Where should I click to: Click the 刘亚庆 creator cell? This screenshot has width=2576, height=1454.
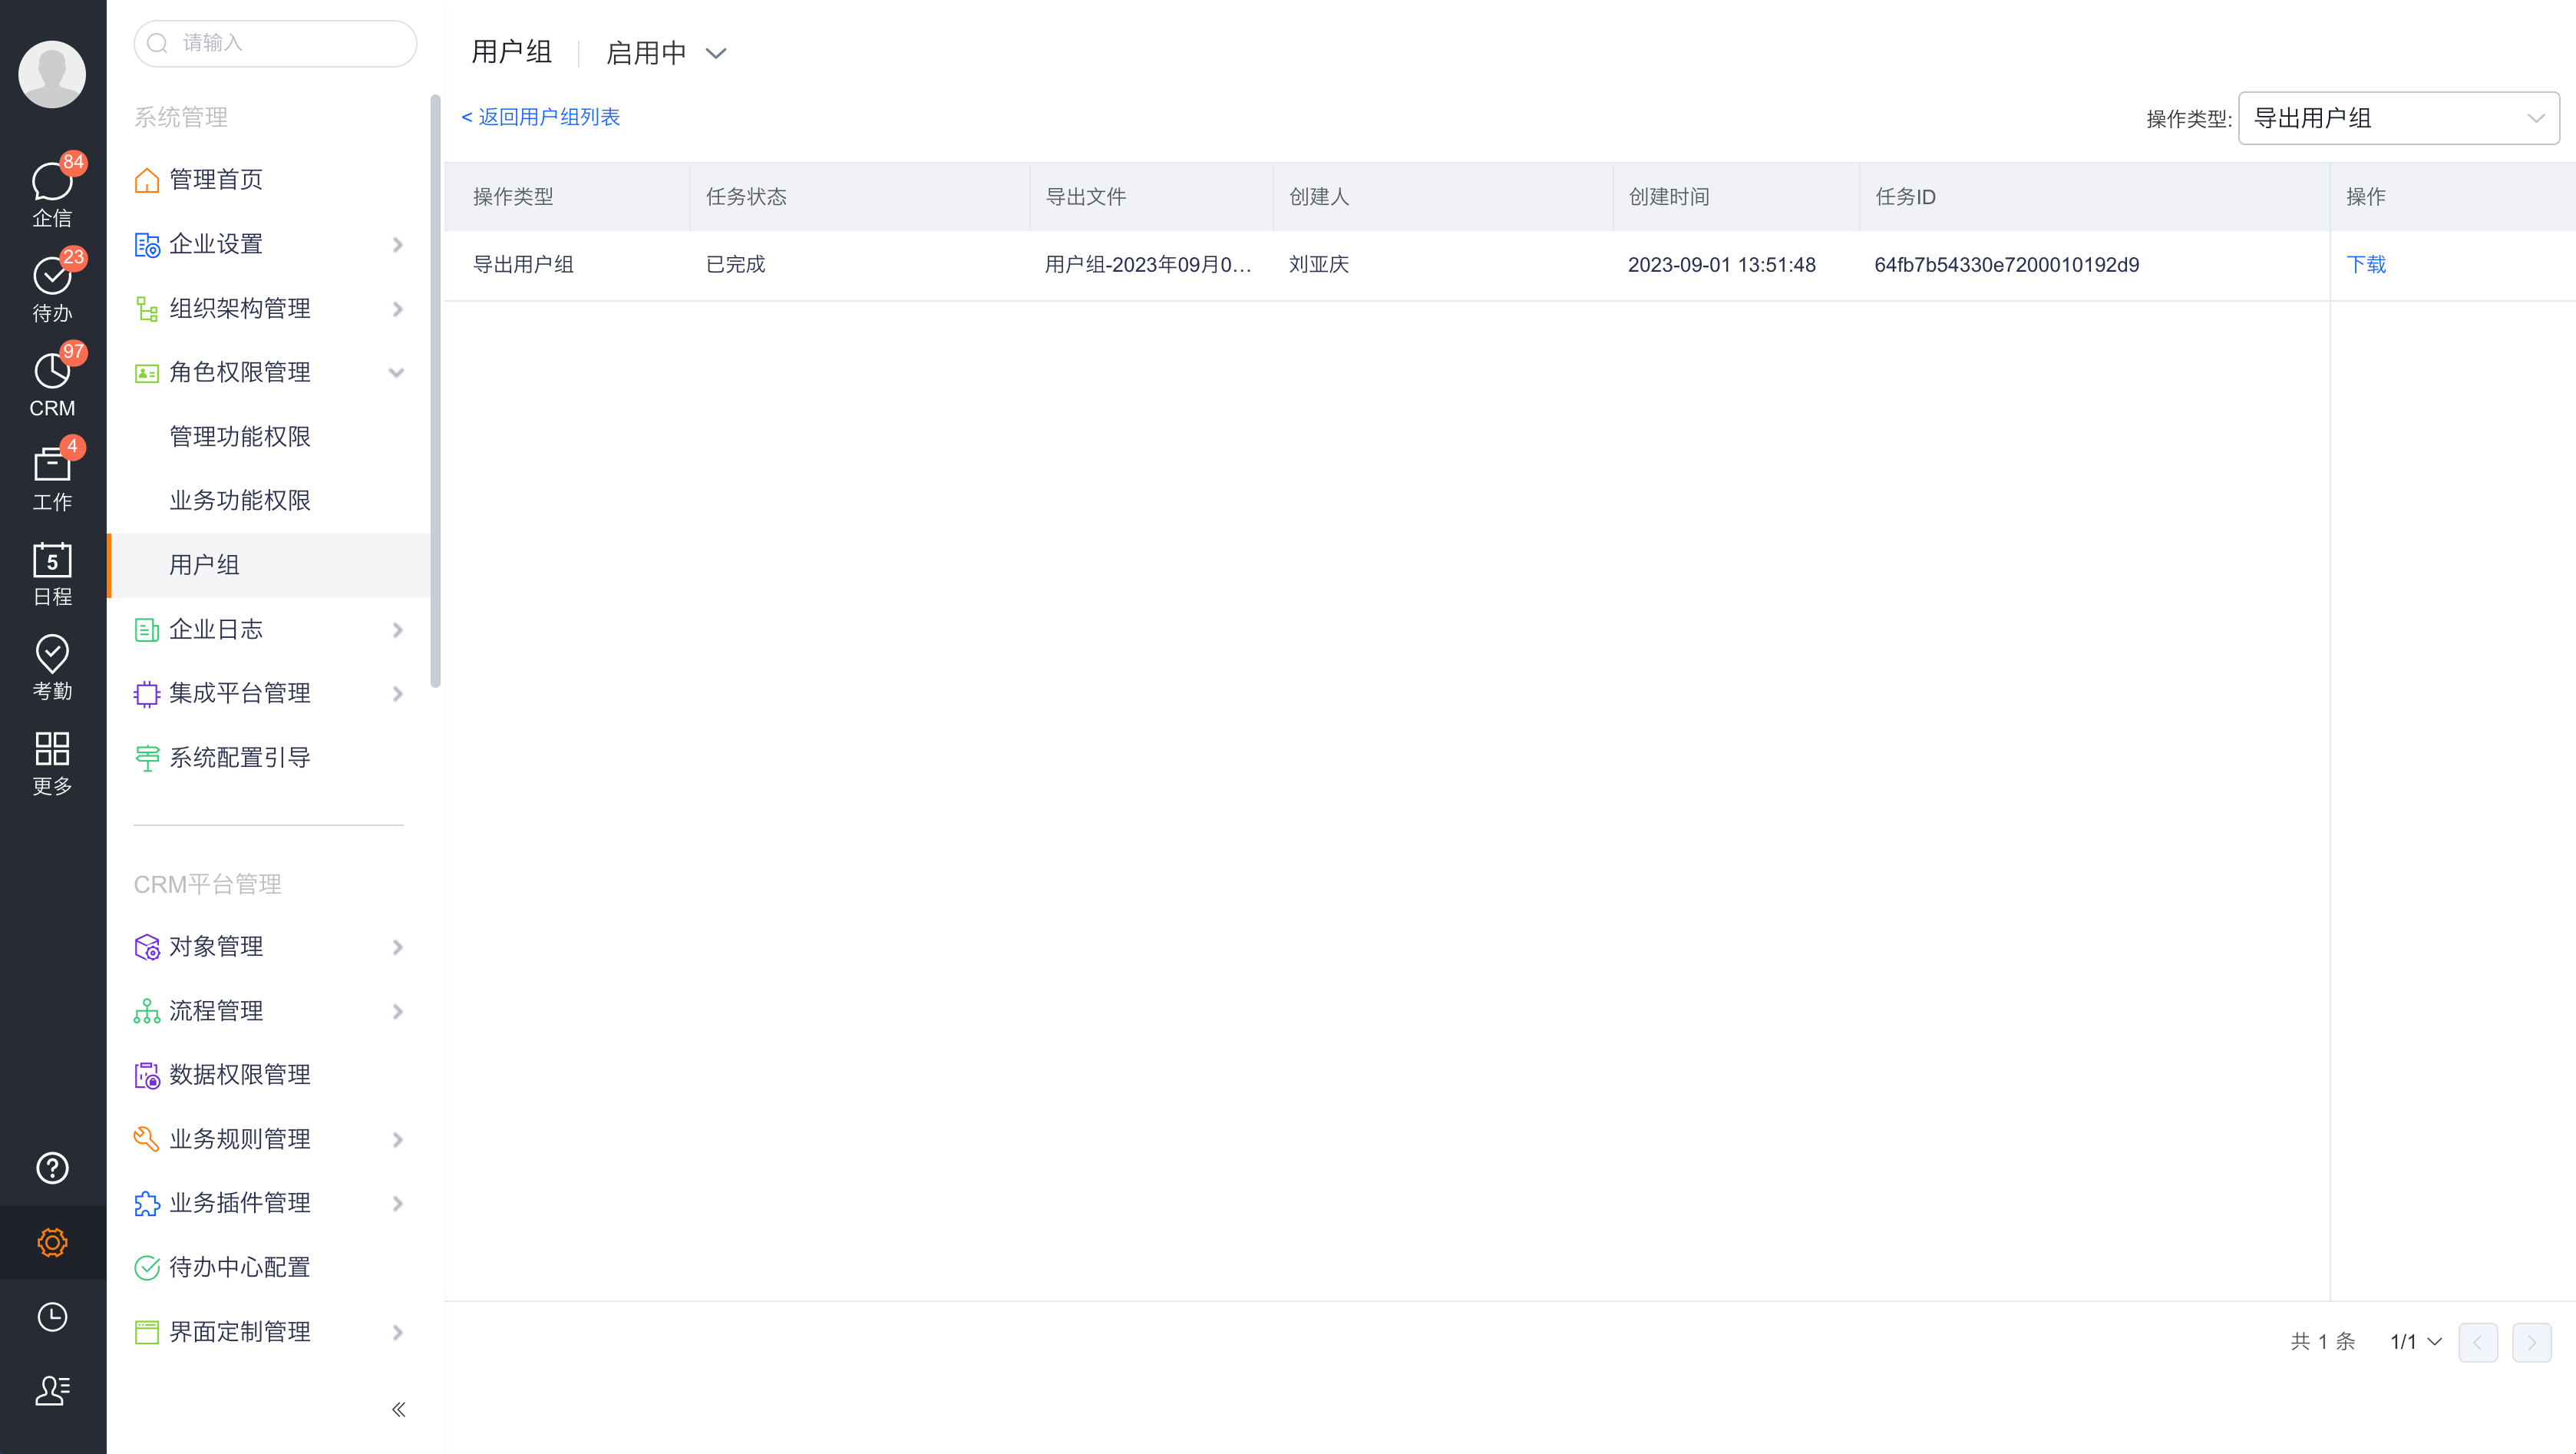tap(1319, 265)
